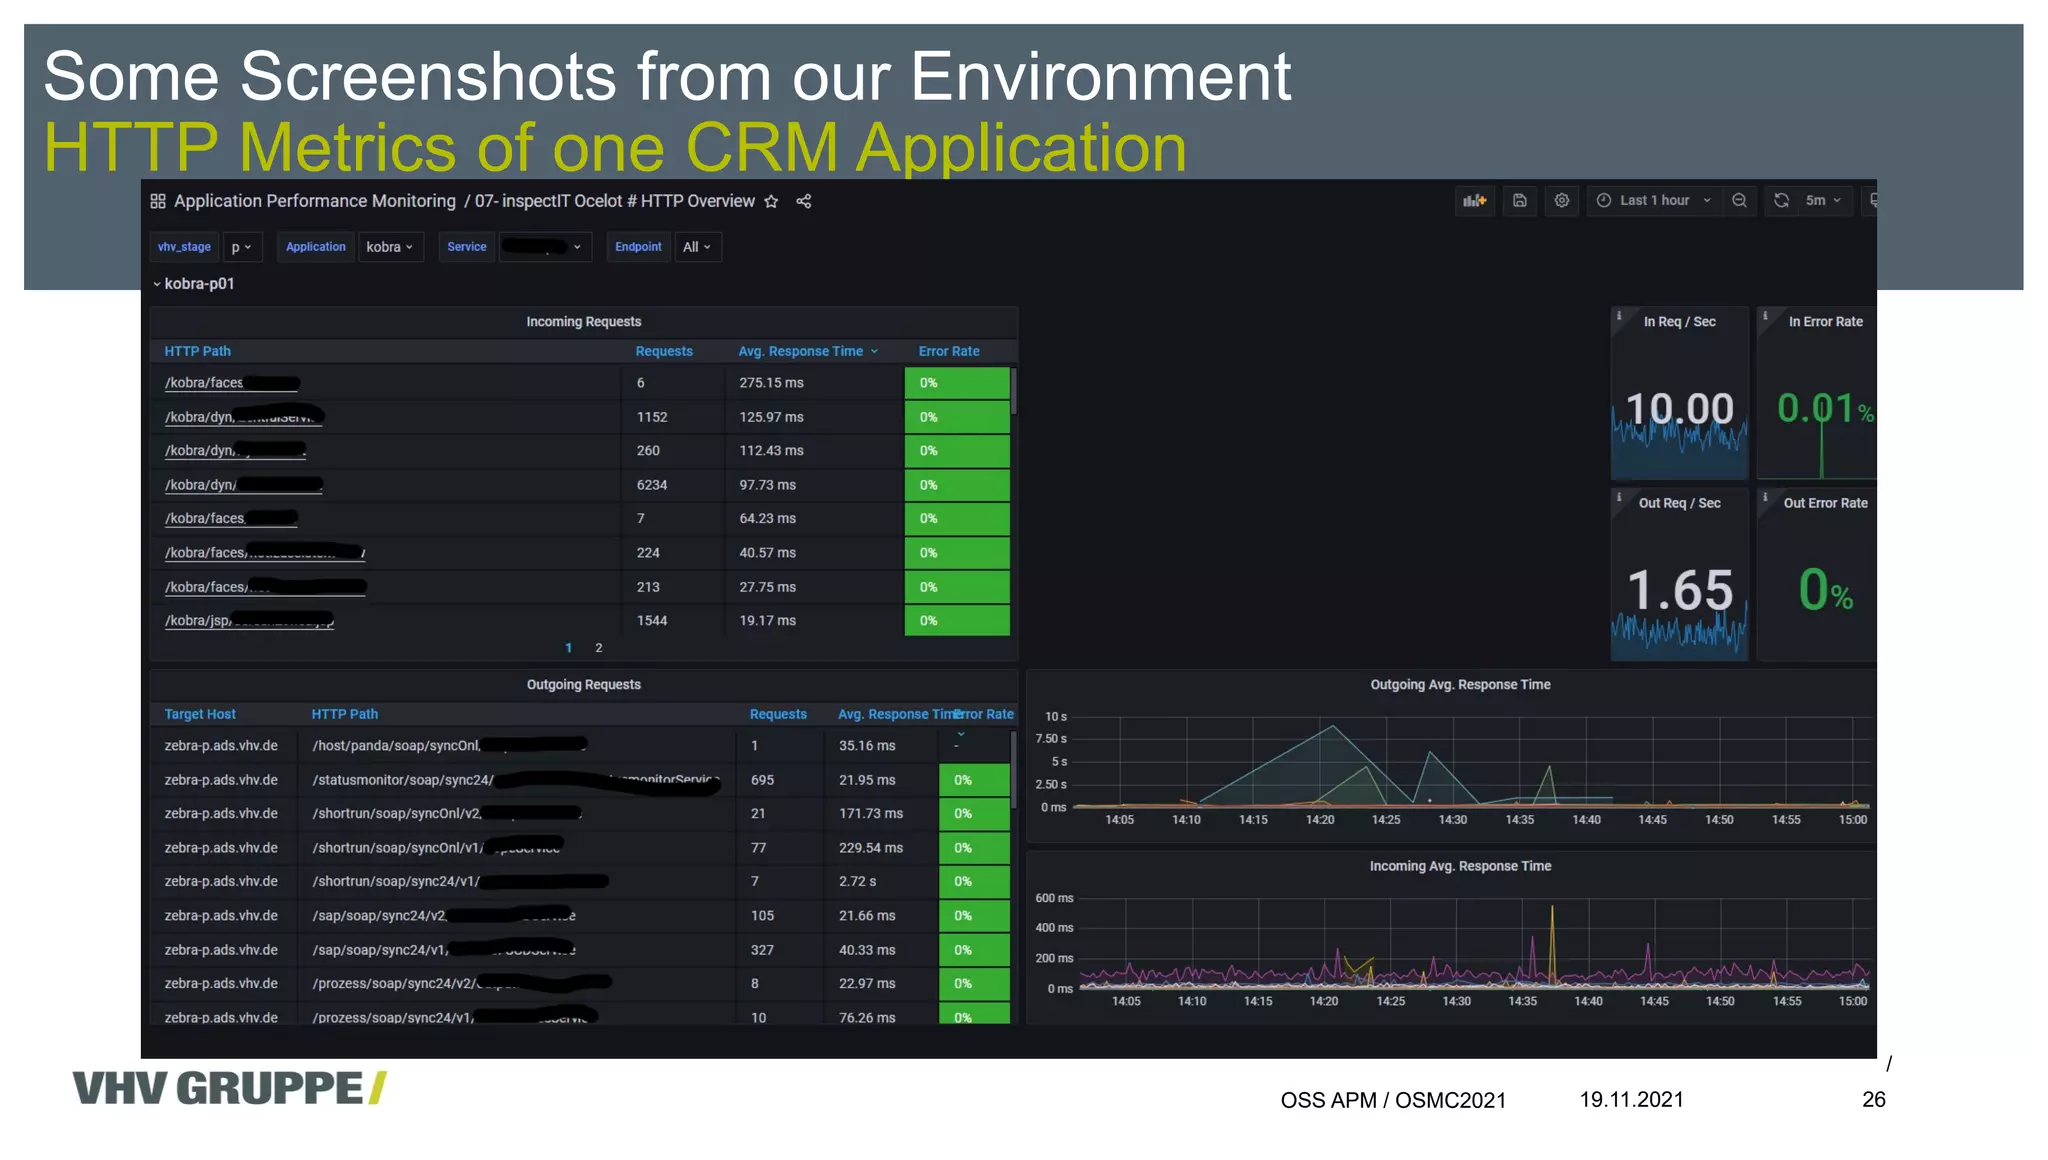Open the dashboards grid icon

coord(158,201)
